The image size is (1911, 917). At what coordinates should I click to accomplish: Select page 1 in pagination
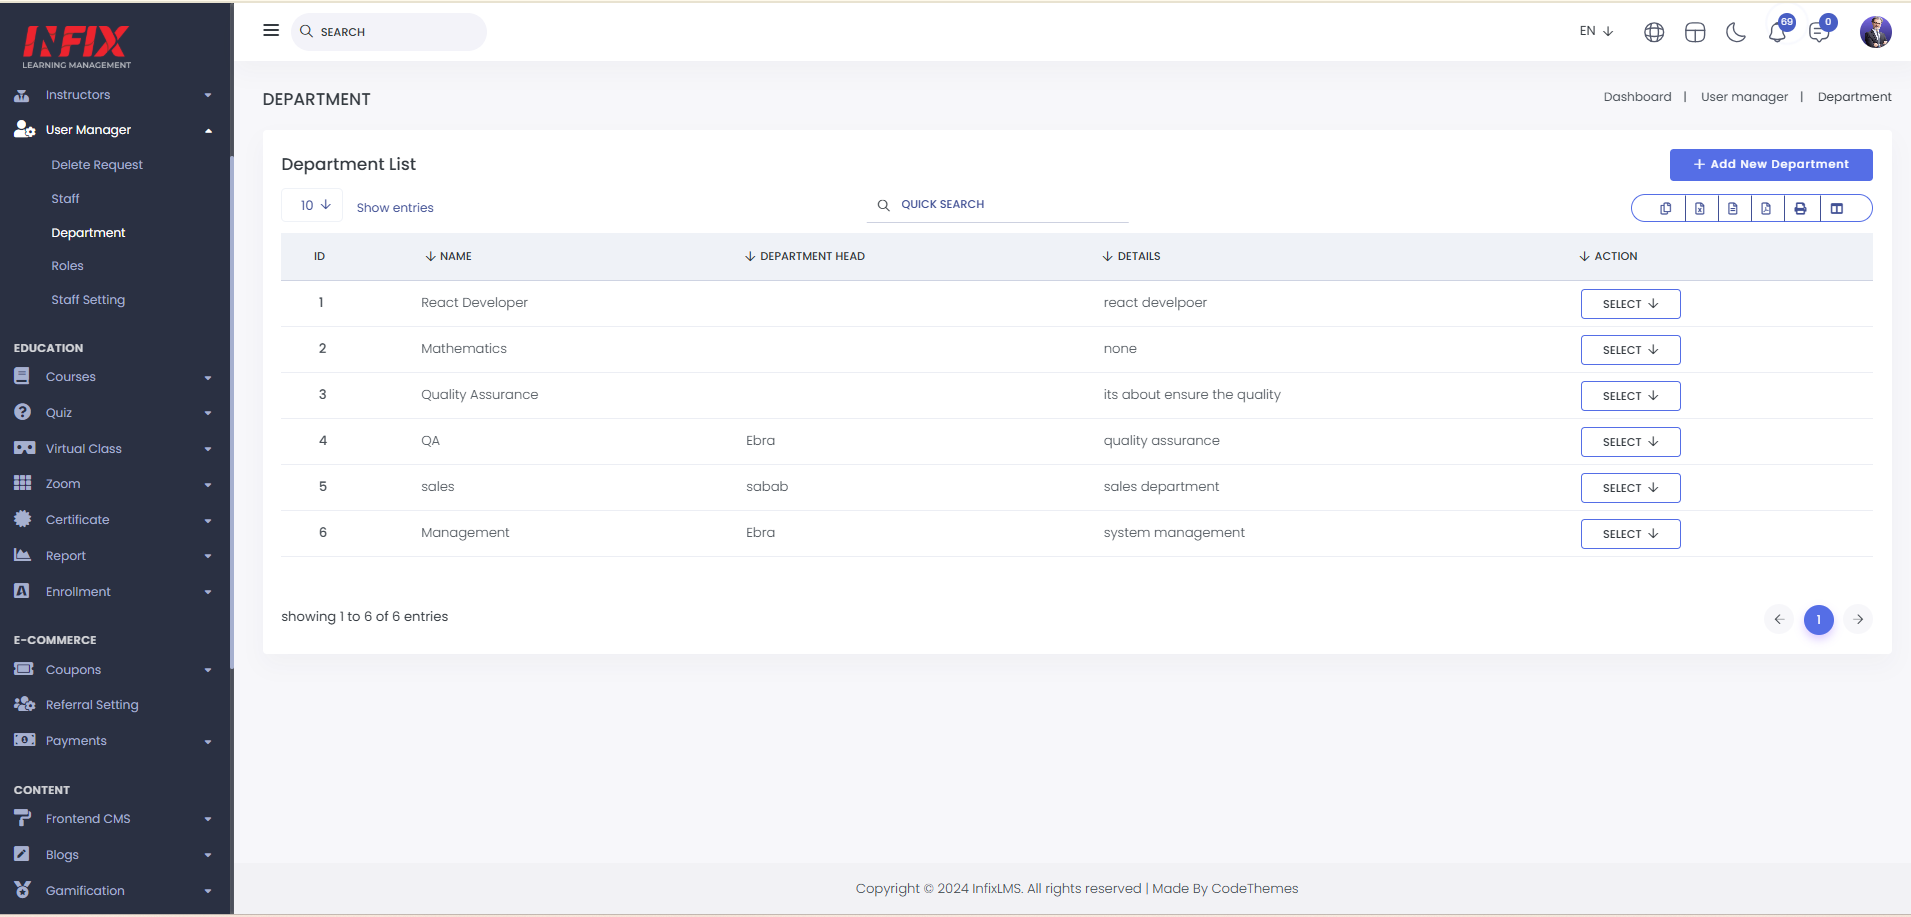tap(1819, 619)
